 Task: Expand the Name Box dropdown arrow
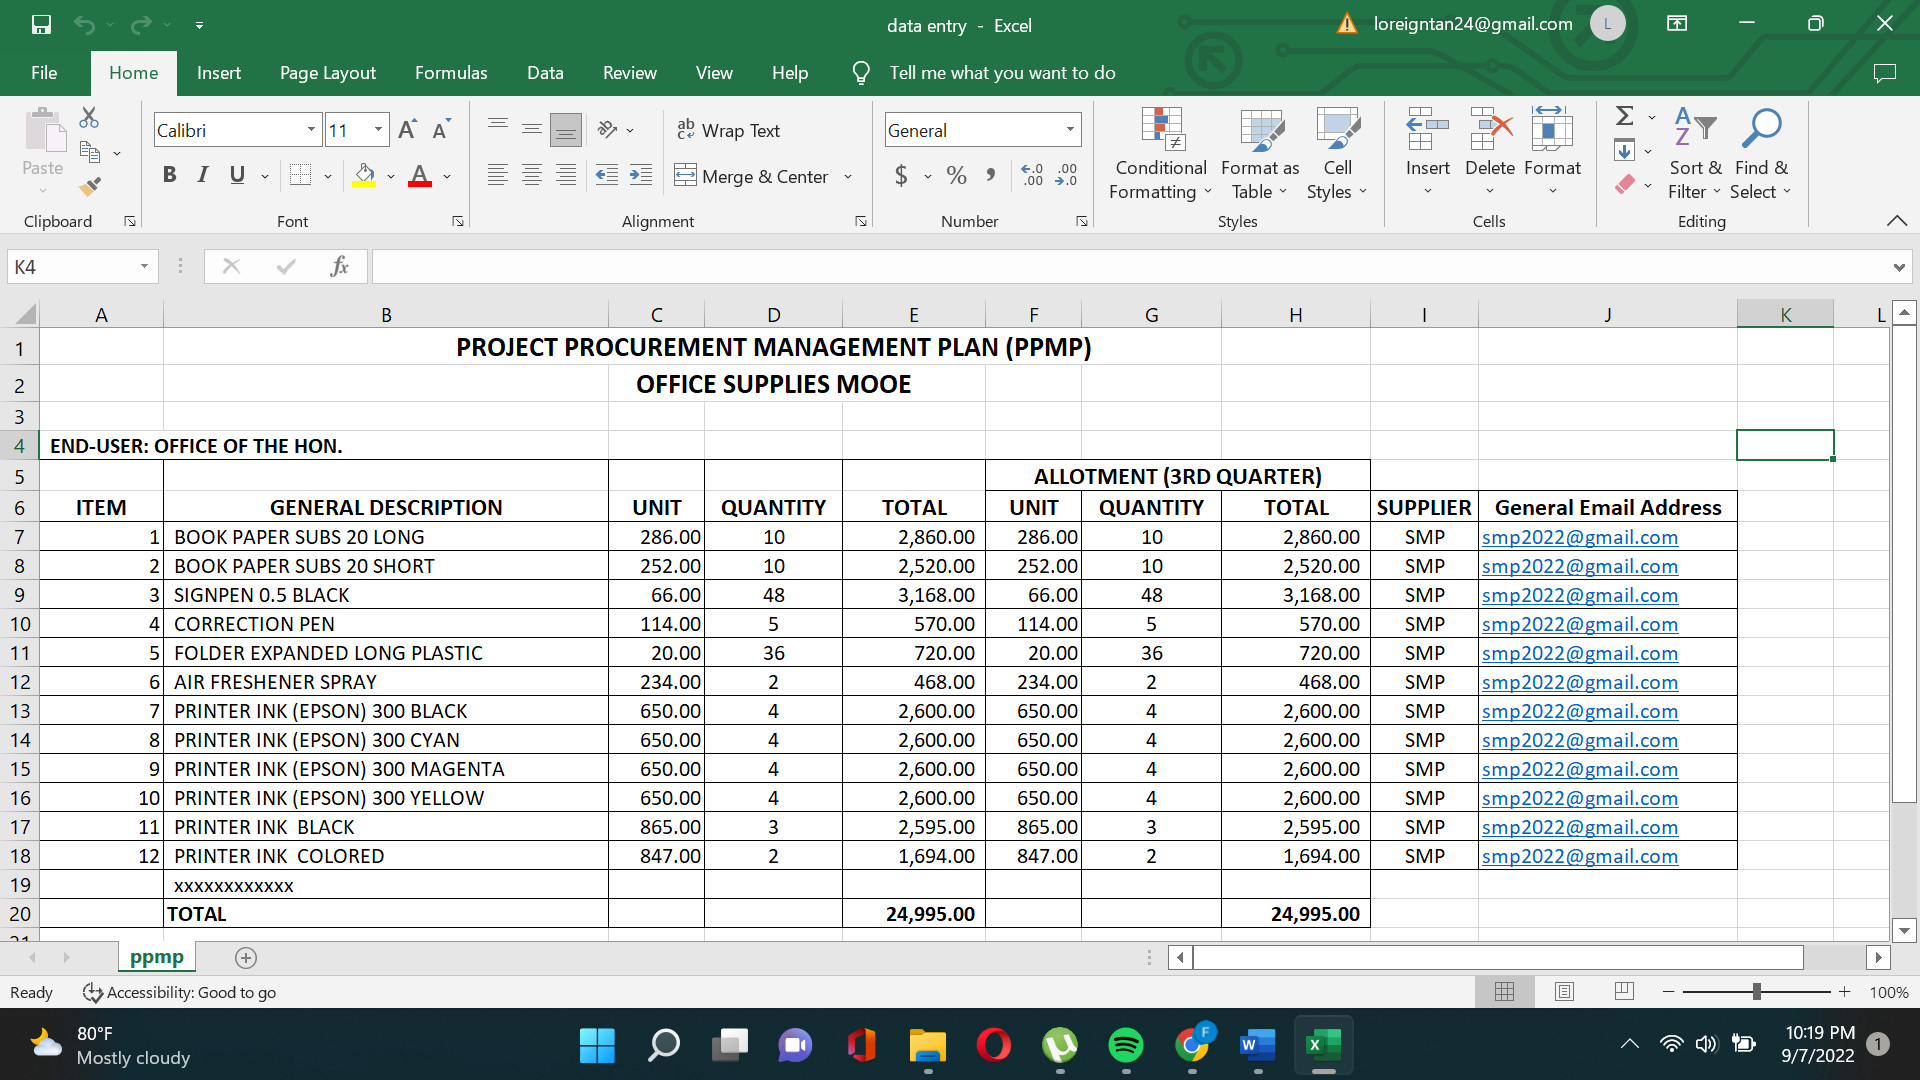tap(144, 266)
